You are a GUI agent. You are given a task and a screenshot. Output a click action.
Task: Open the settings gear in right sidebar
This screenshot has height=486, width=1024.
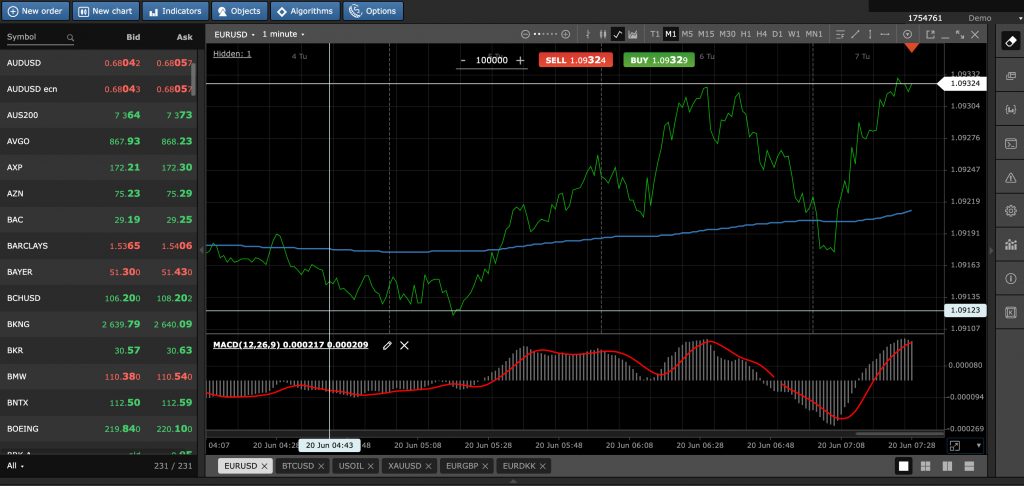click(x=1010, y=211)
